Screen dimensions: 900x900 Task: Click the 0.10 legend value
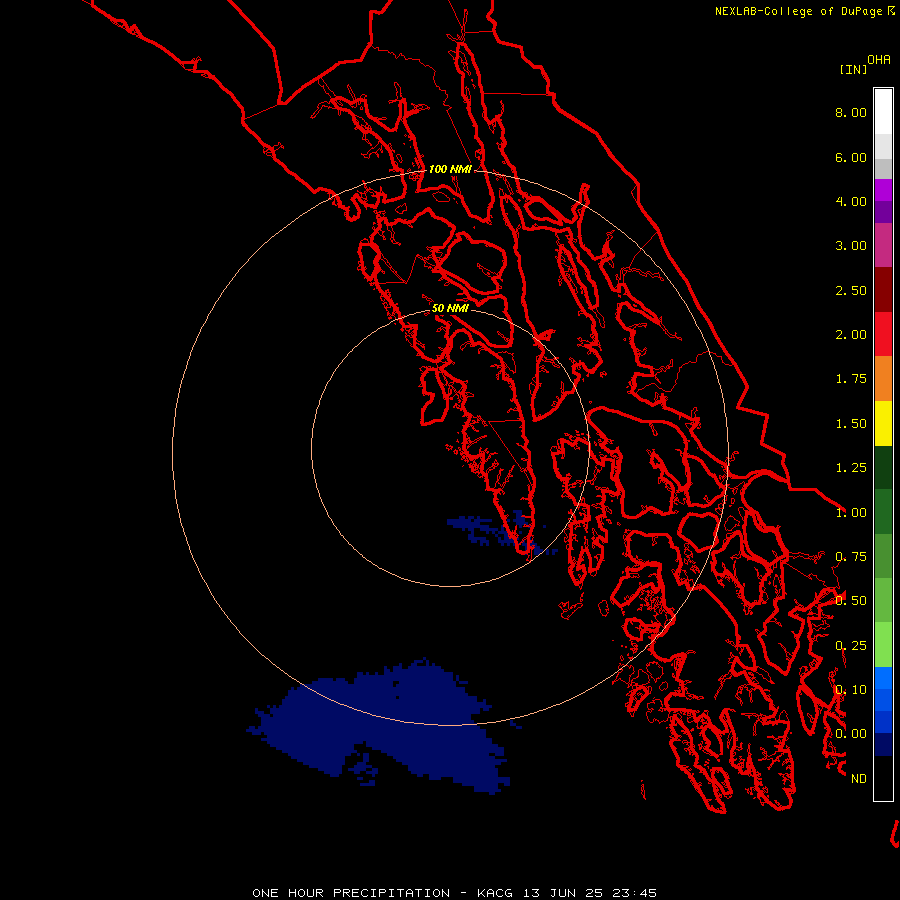pyautogui.click(x=851, y=690)
